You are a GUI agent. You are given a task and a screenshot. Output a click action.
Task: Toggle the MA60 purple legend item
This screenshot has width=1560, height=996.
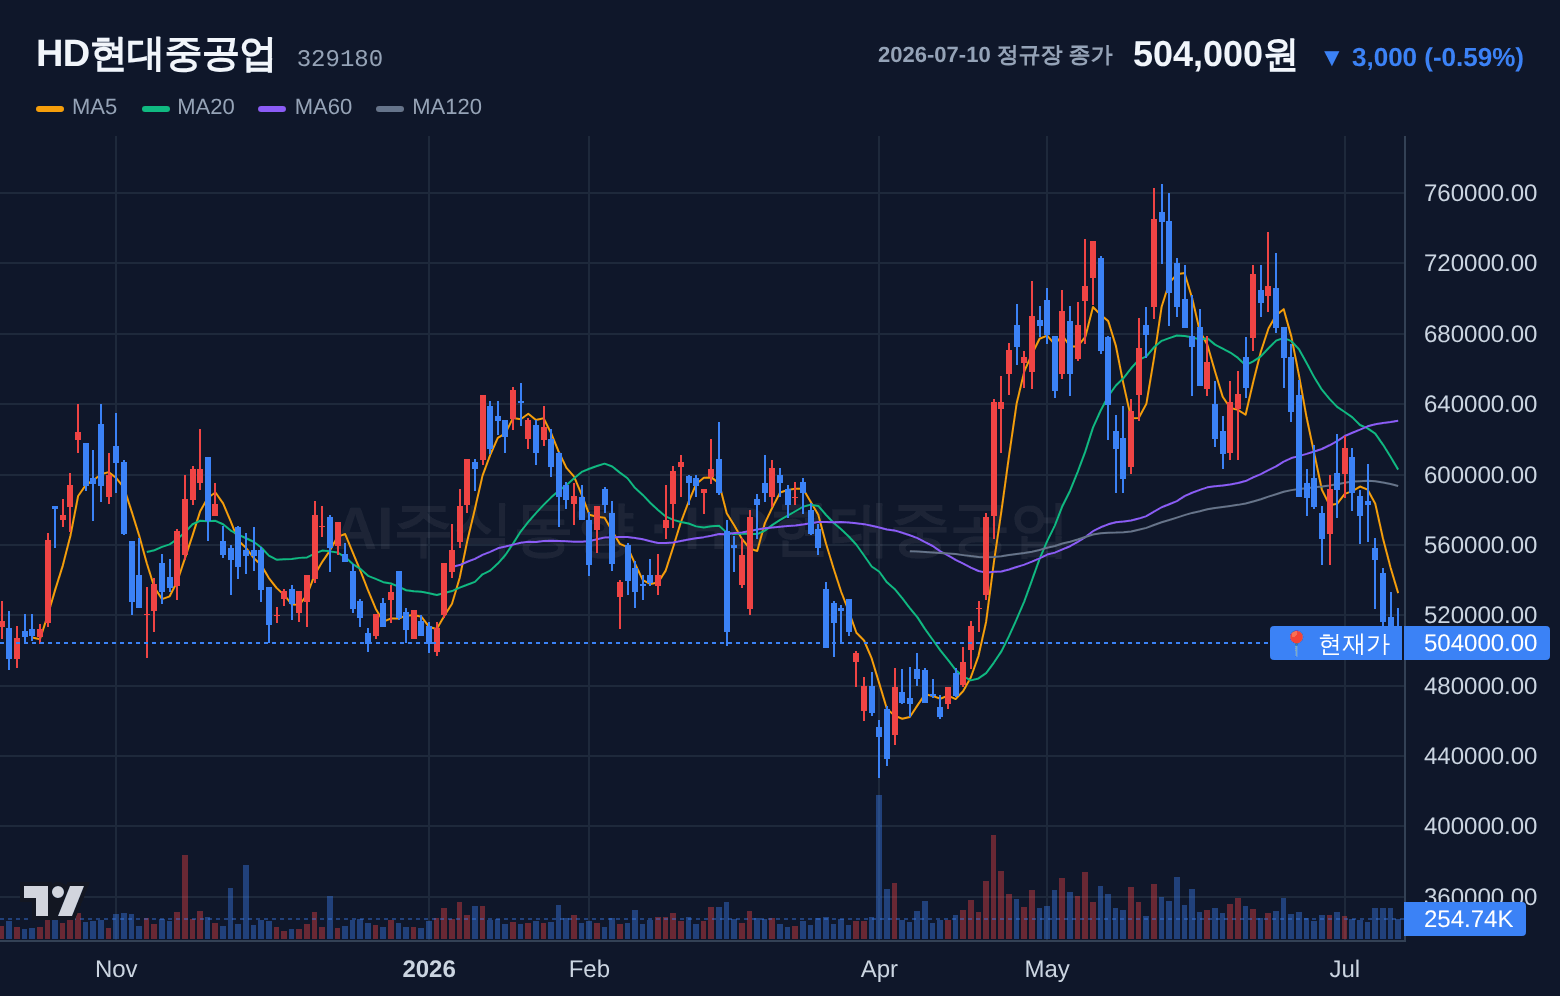point(305,107)
